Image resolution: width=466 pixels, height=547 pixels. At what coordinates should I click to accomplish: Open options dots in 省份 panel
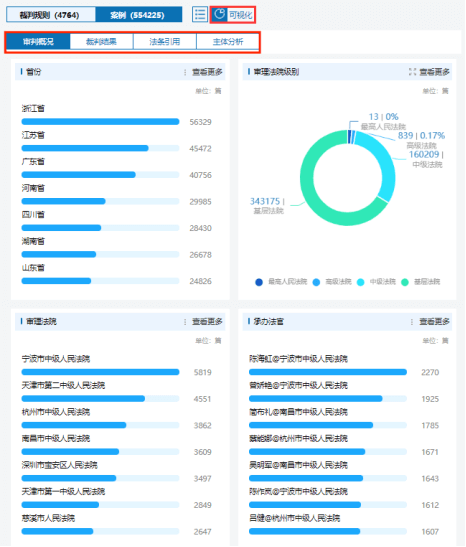[x=185, y=72]
